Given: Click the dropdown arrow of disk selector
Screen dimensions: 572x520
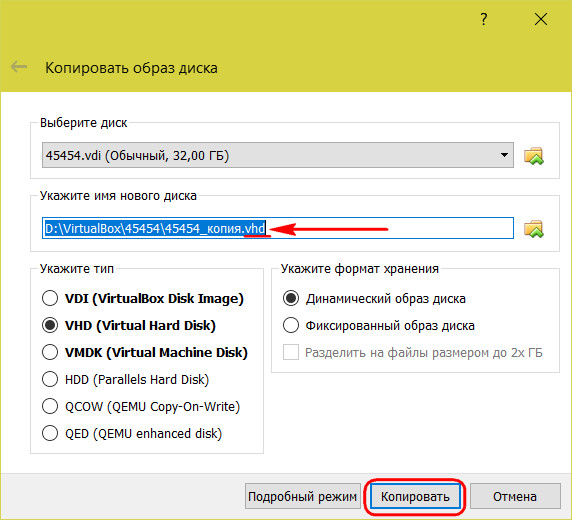Looking at the screenshot, I should pyautogui.click(x=504, y=155).
